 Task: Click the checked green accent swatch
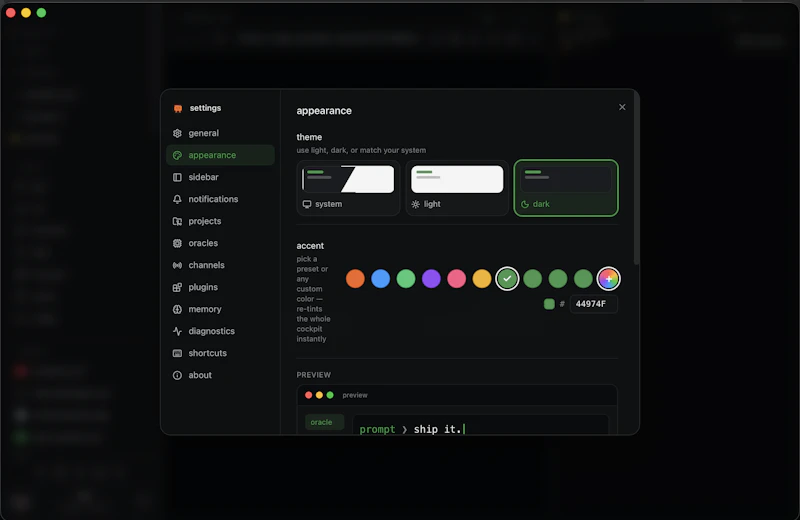(507, 279)
